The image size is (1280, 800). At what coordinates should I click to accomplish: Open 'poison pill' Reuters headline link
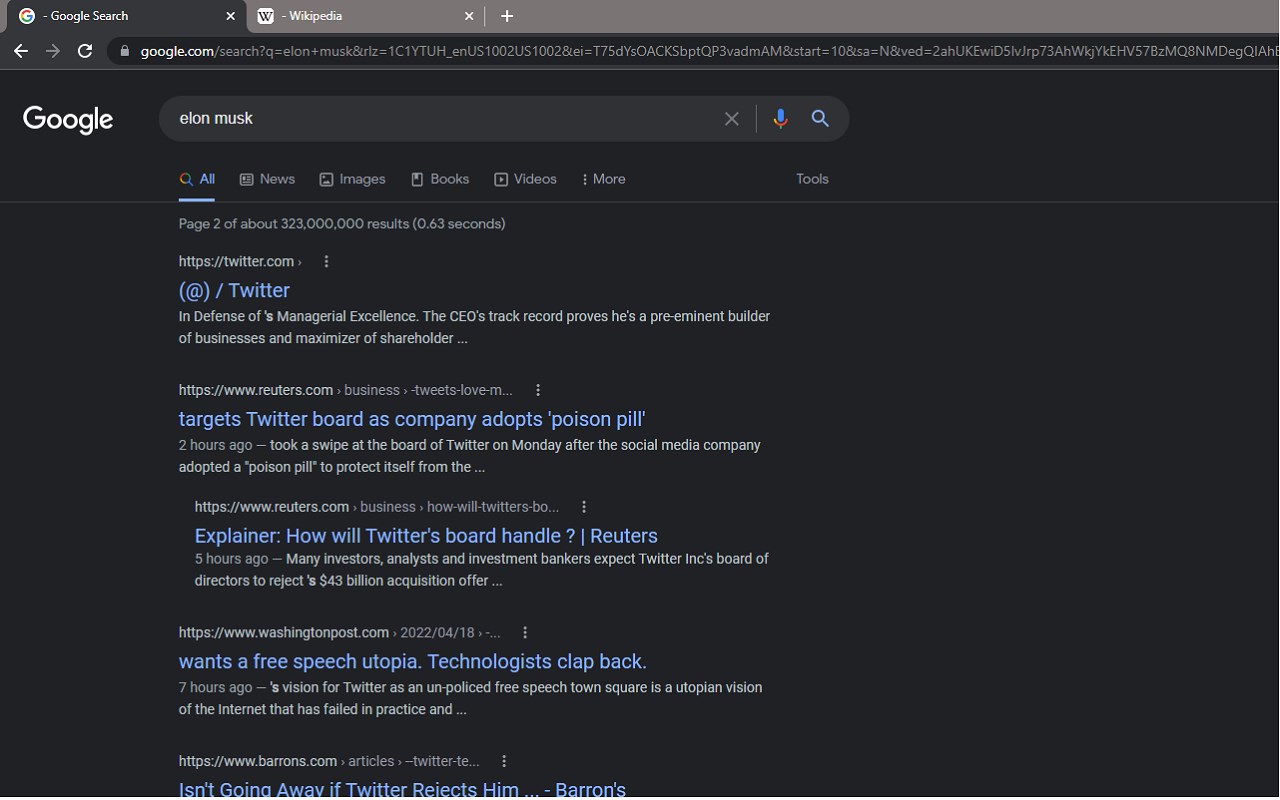coord(412,420)
